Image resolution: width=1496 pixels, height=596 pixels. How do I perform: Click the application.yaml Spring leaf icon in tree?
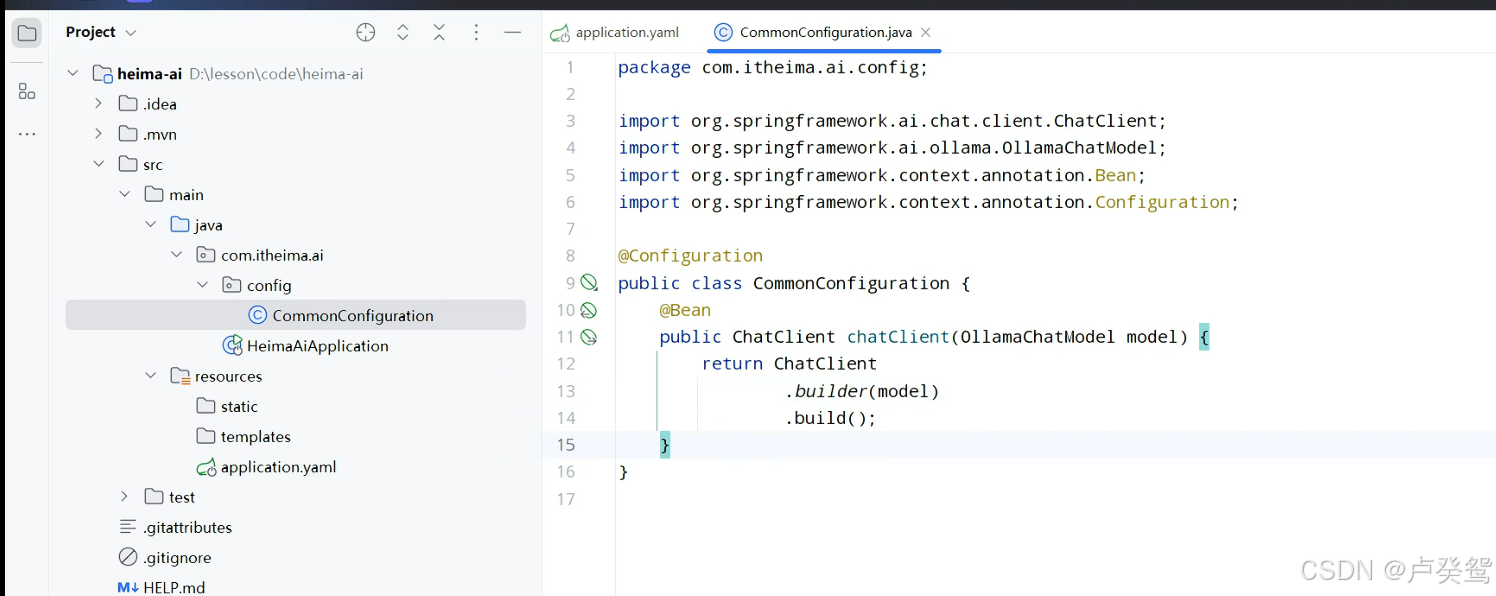(206, 467)
